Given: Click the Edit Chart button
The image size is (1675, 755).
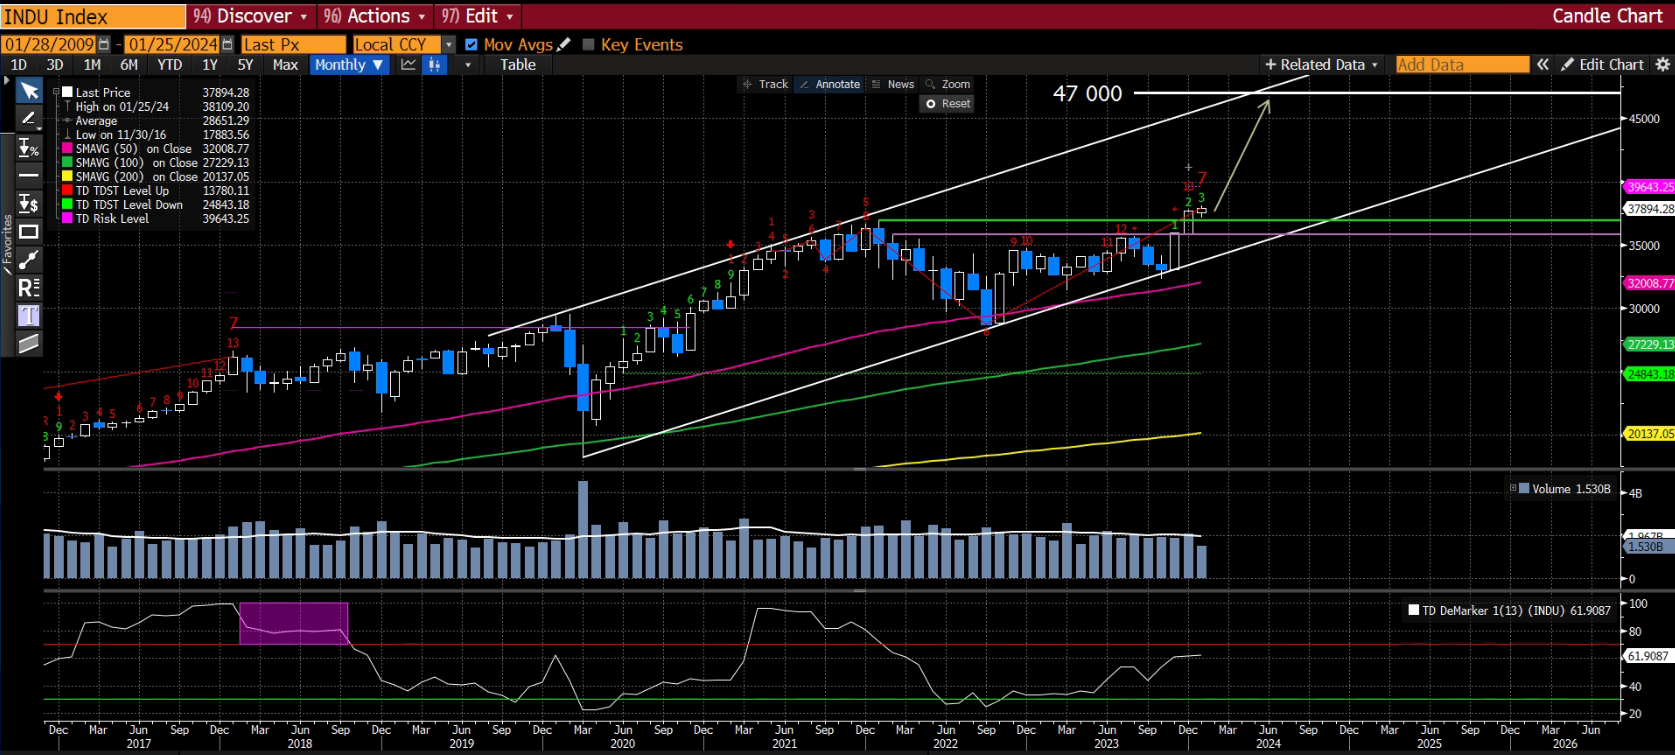Looking at the screenshot, I should point(1602,65).
